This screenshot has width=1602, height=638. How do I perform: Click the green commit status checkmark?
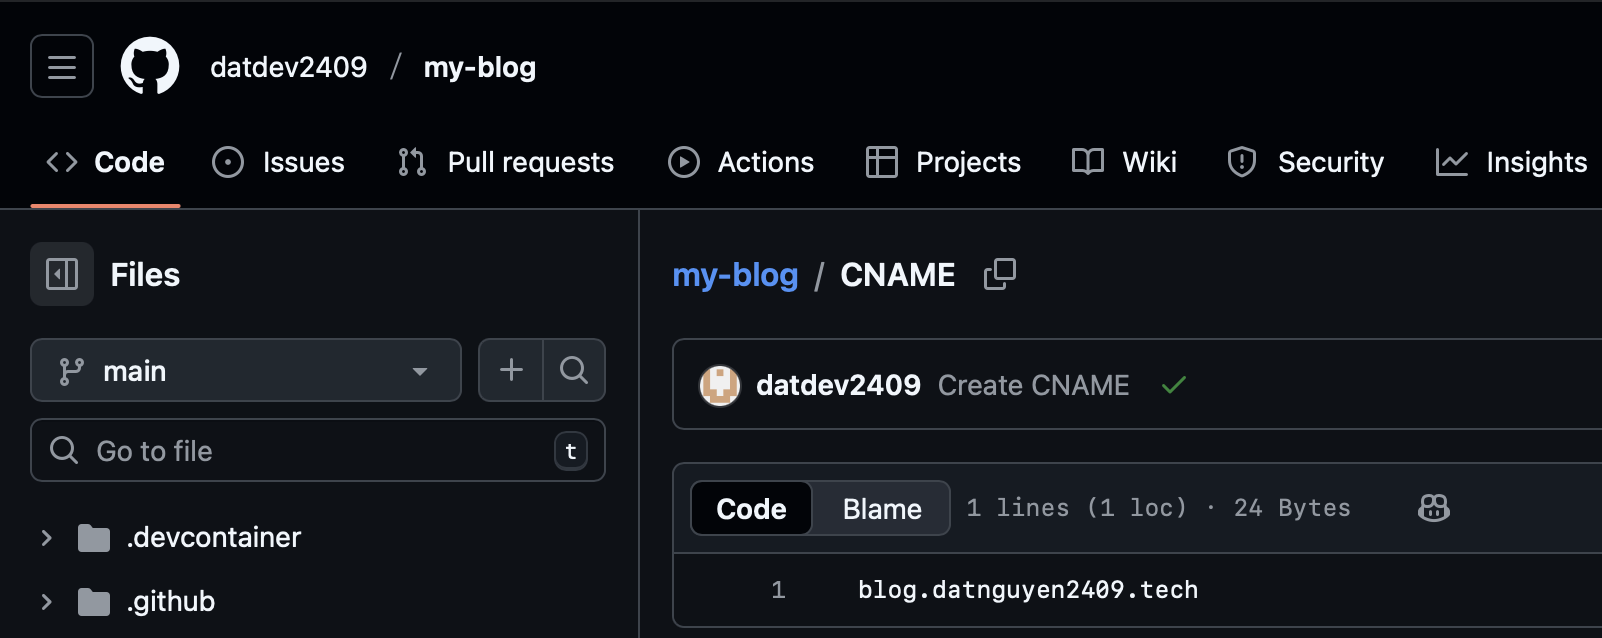[1174, 385]
